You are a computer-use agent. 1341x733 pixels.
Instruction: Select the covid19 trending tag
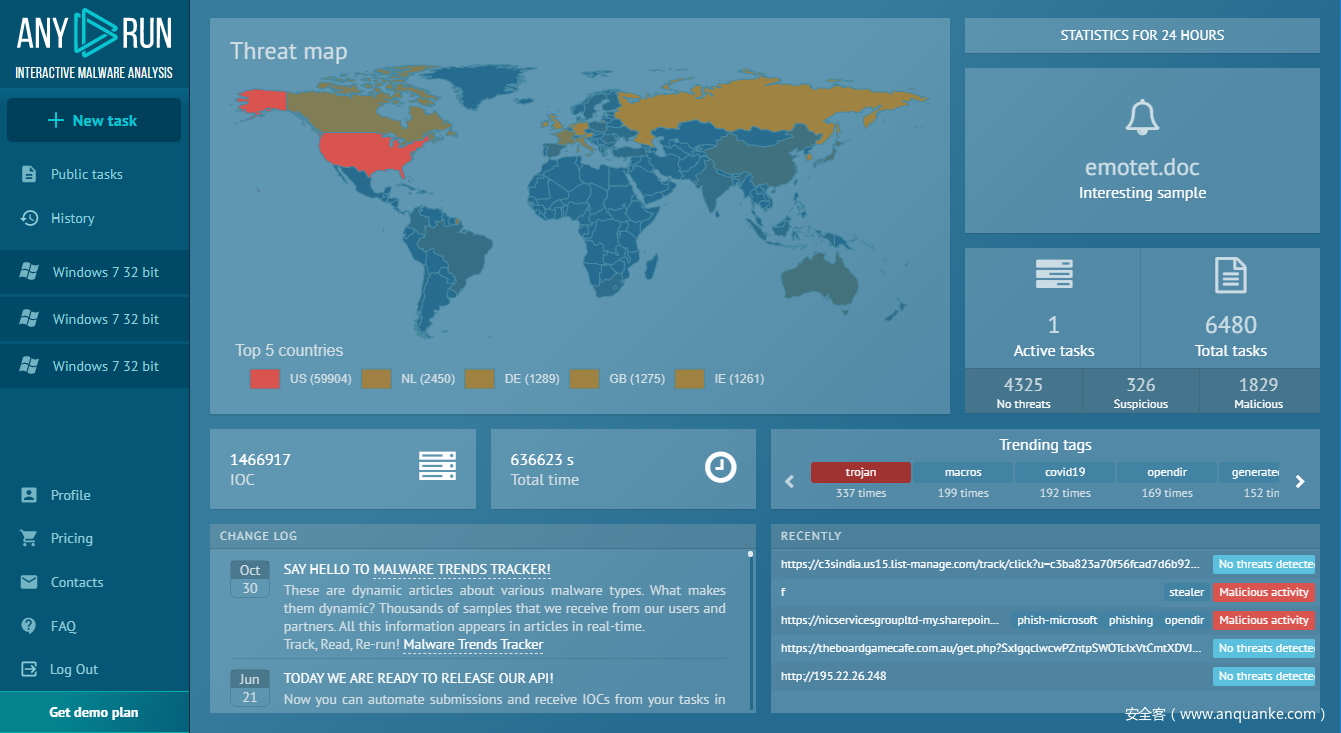point(1065,472)
